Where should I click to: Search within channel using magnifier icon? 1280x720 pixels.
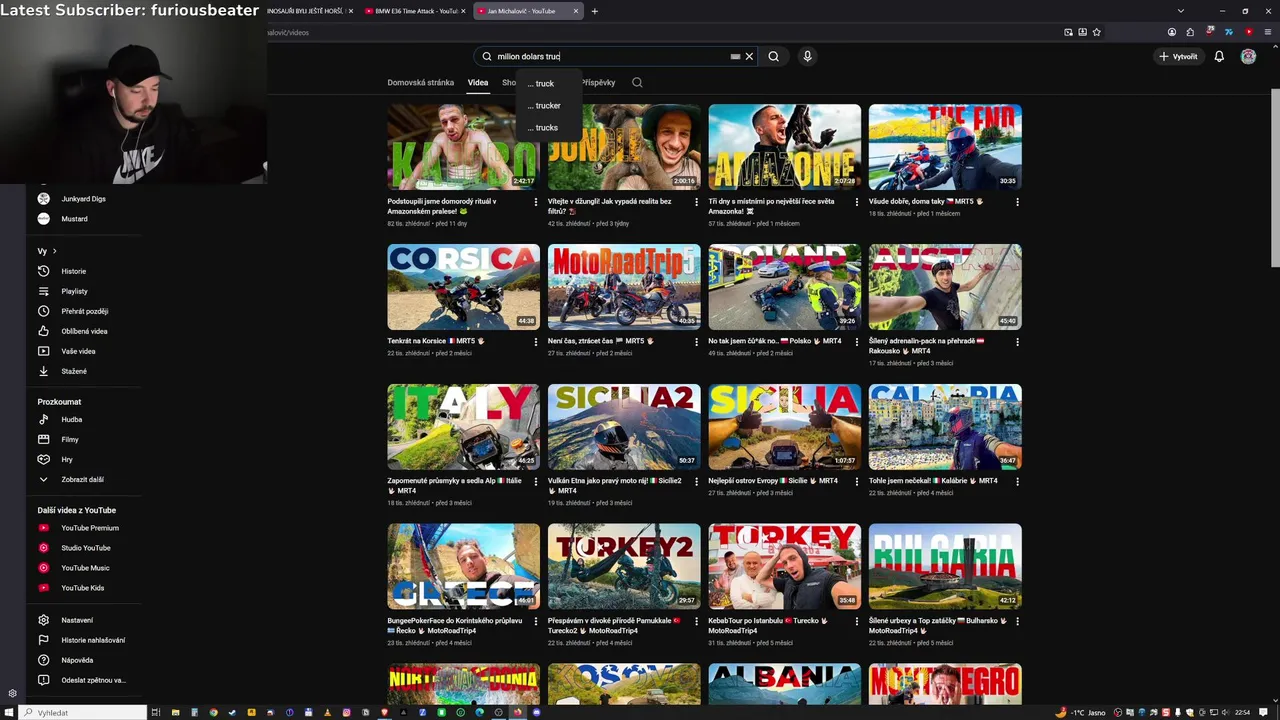click(637, 83)
